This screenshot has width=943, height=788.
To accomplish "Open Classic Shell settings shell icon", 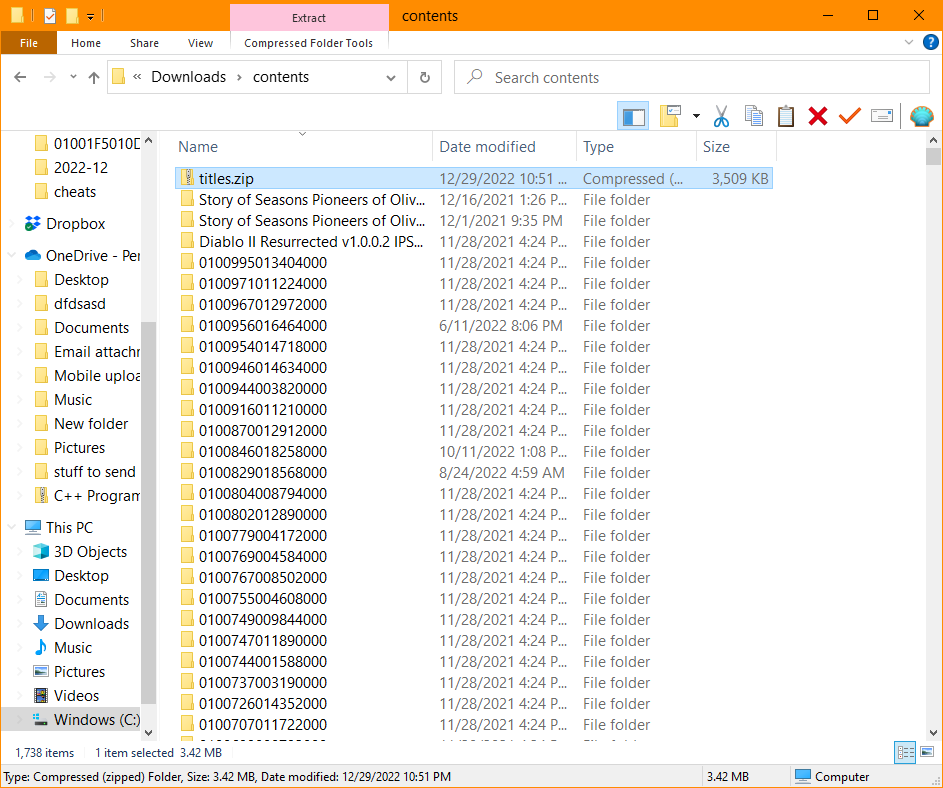I will point(921,116).
